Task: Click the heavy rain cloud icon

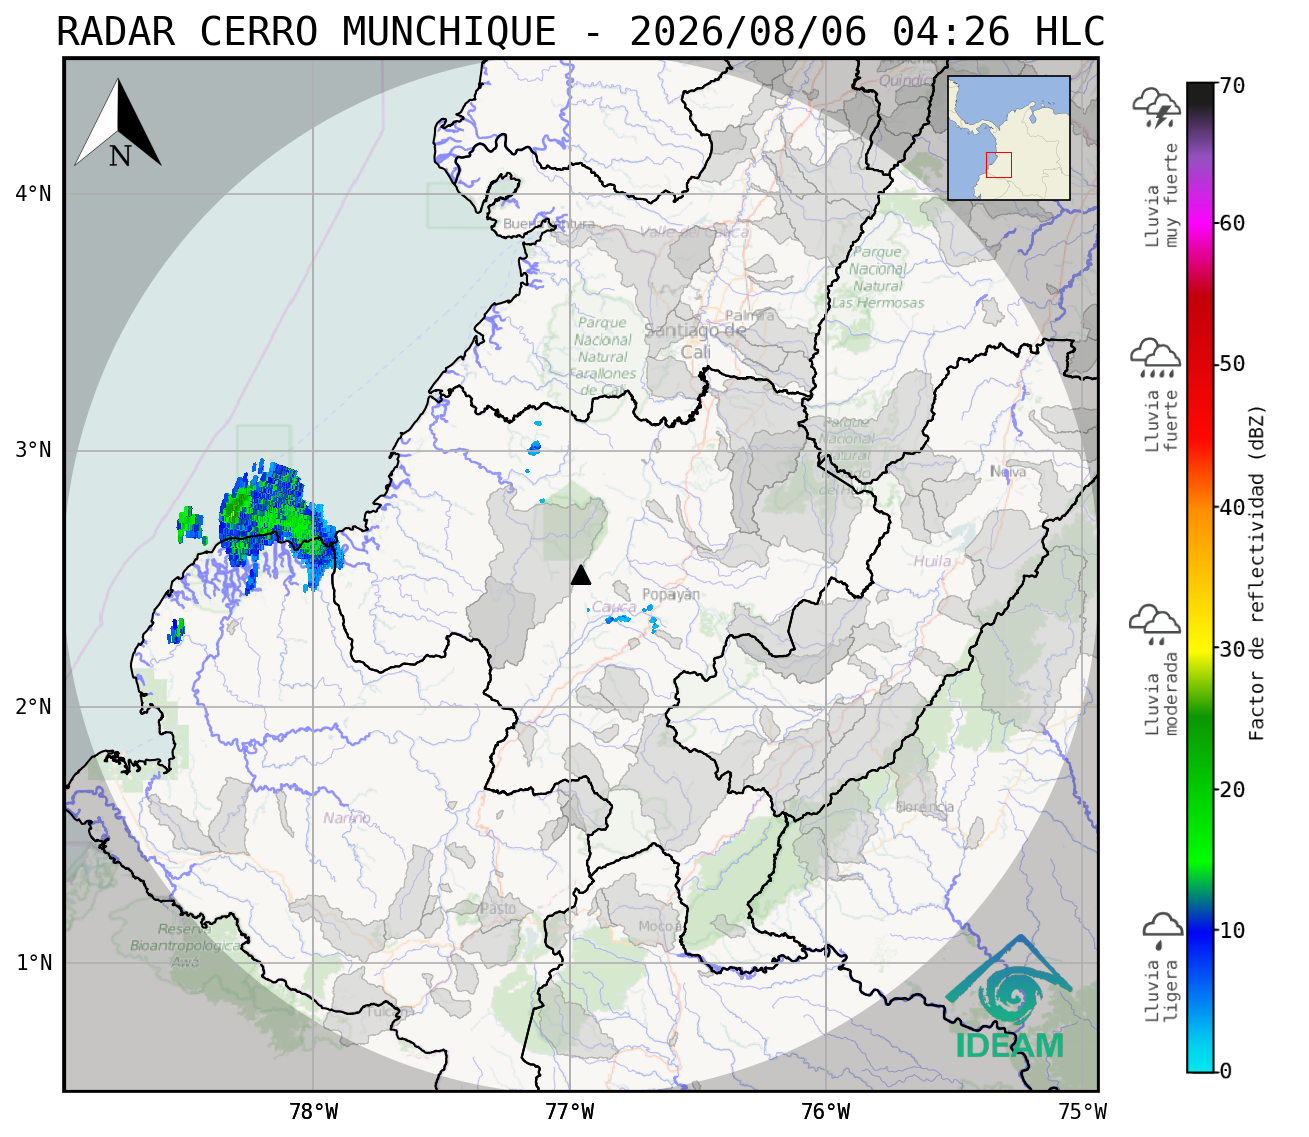Action: (1156, 358)
